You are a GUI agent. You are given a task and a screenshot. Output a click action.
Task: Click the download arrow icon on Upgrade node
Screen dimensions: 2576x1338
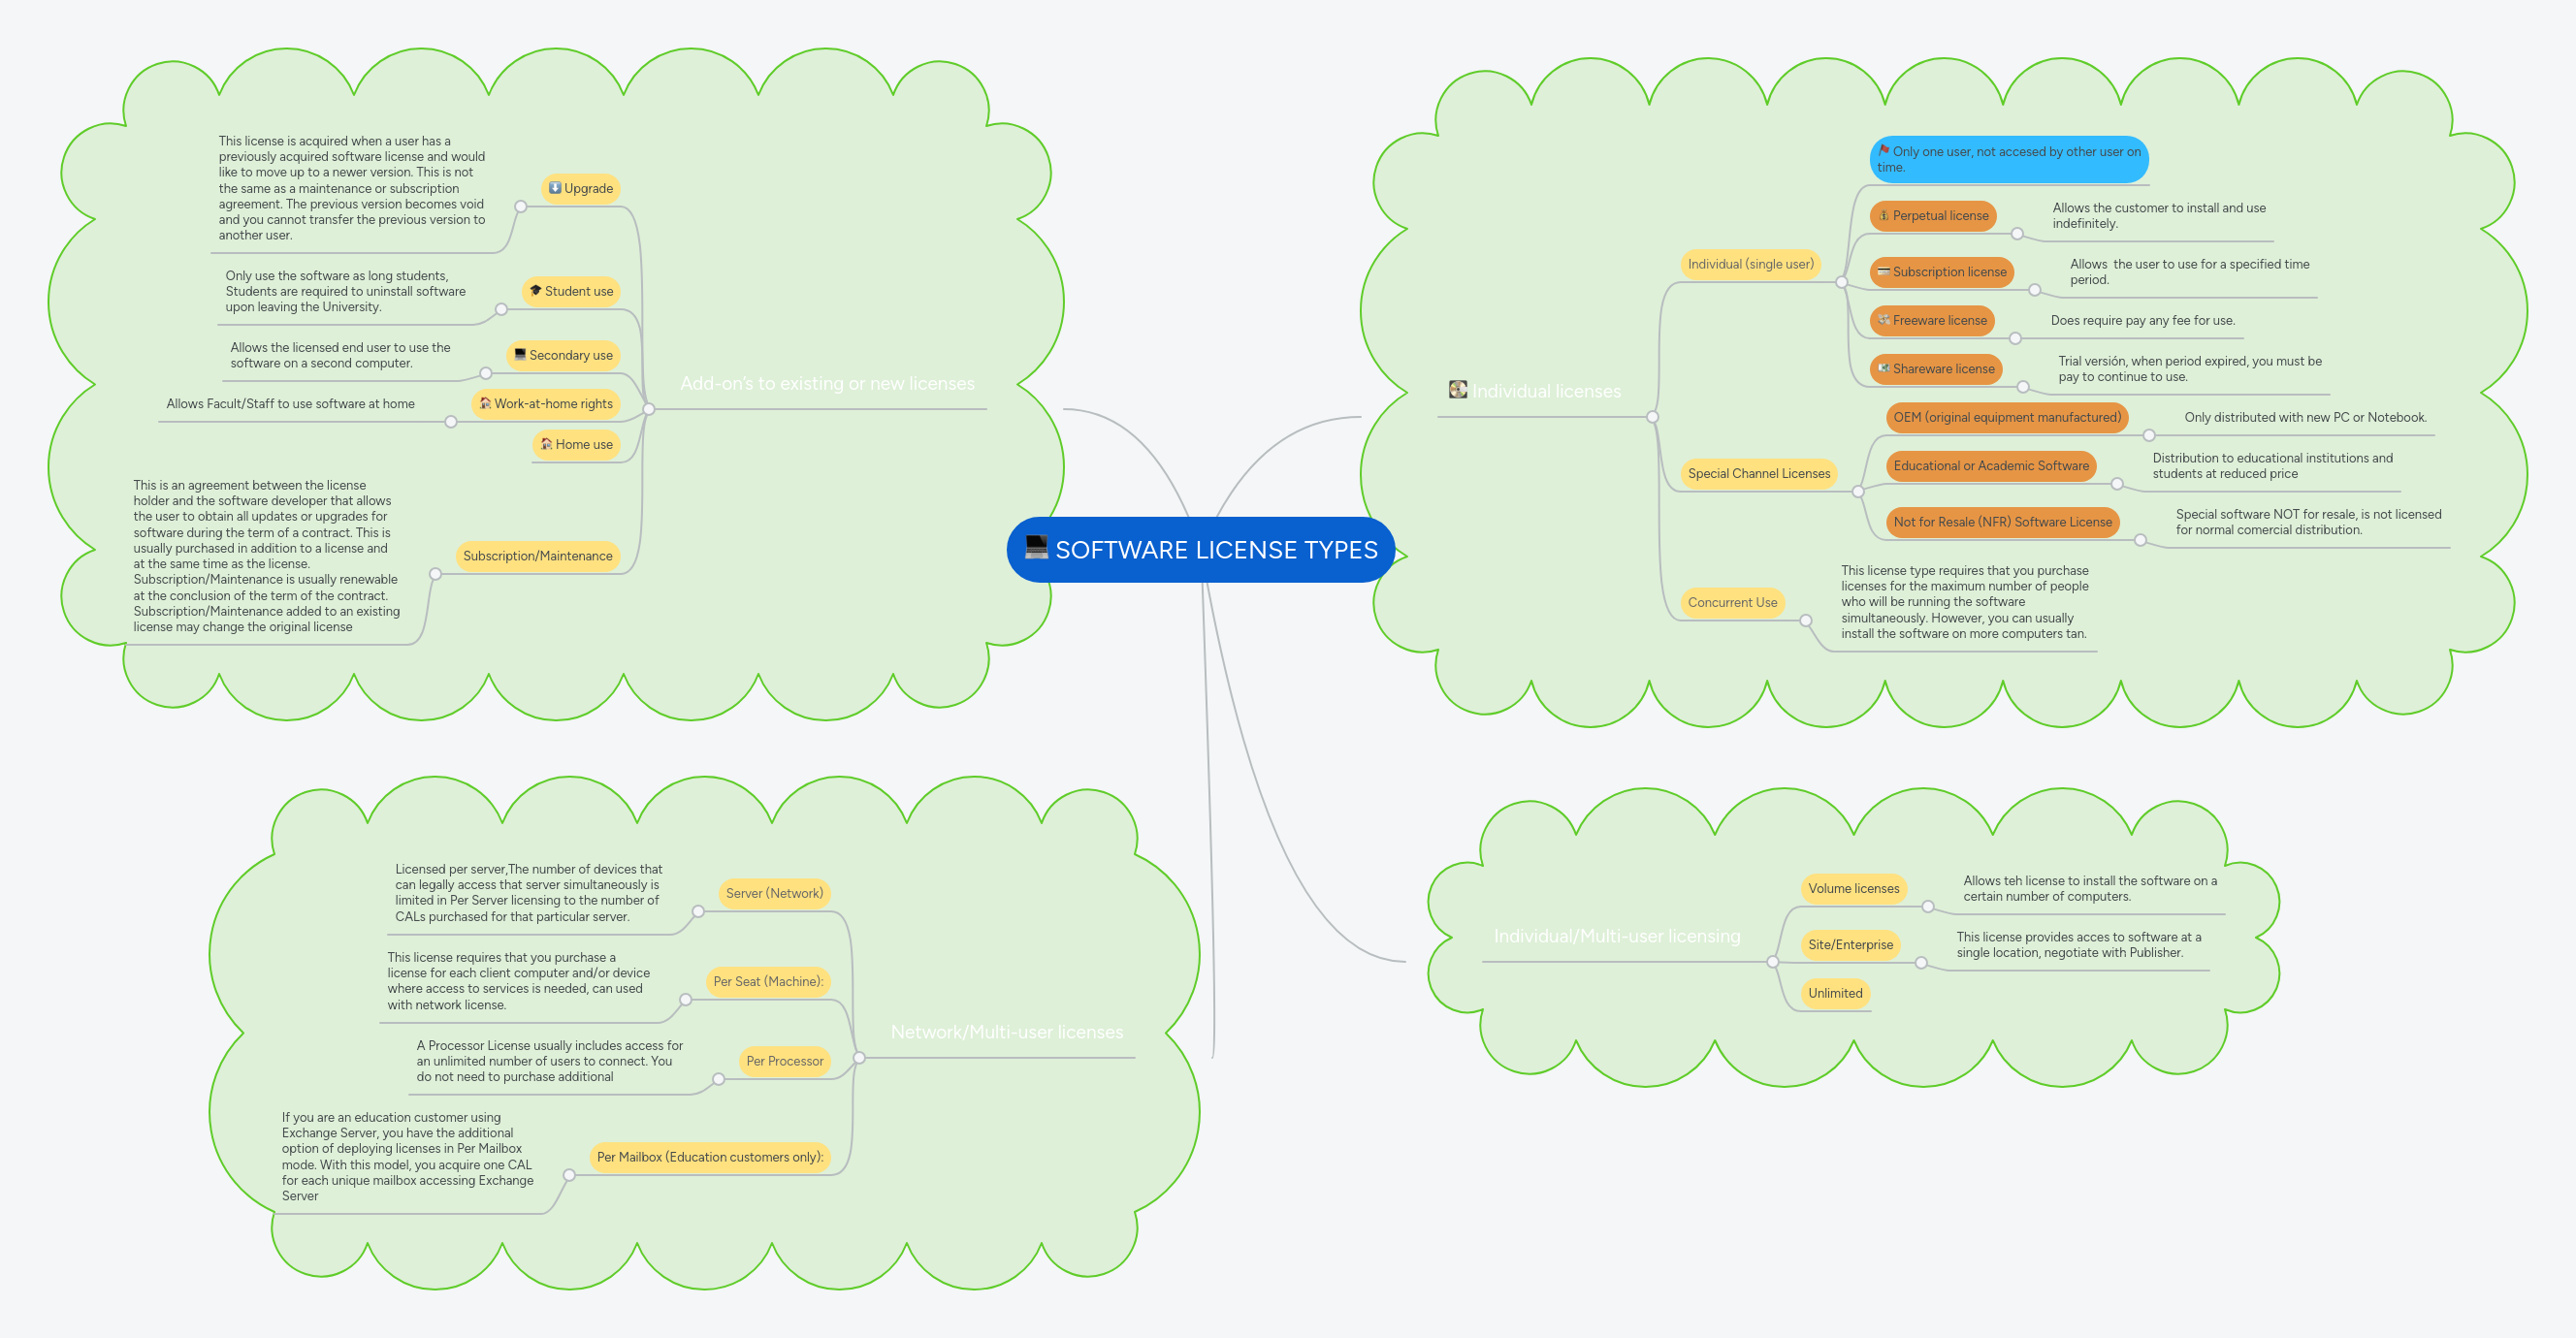[554, 187]
